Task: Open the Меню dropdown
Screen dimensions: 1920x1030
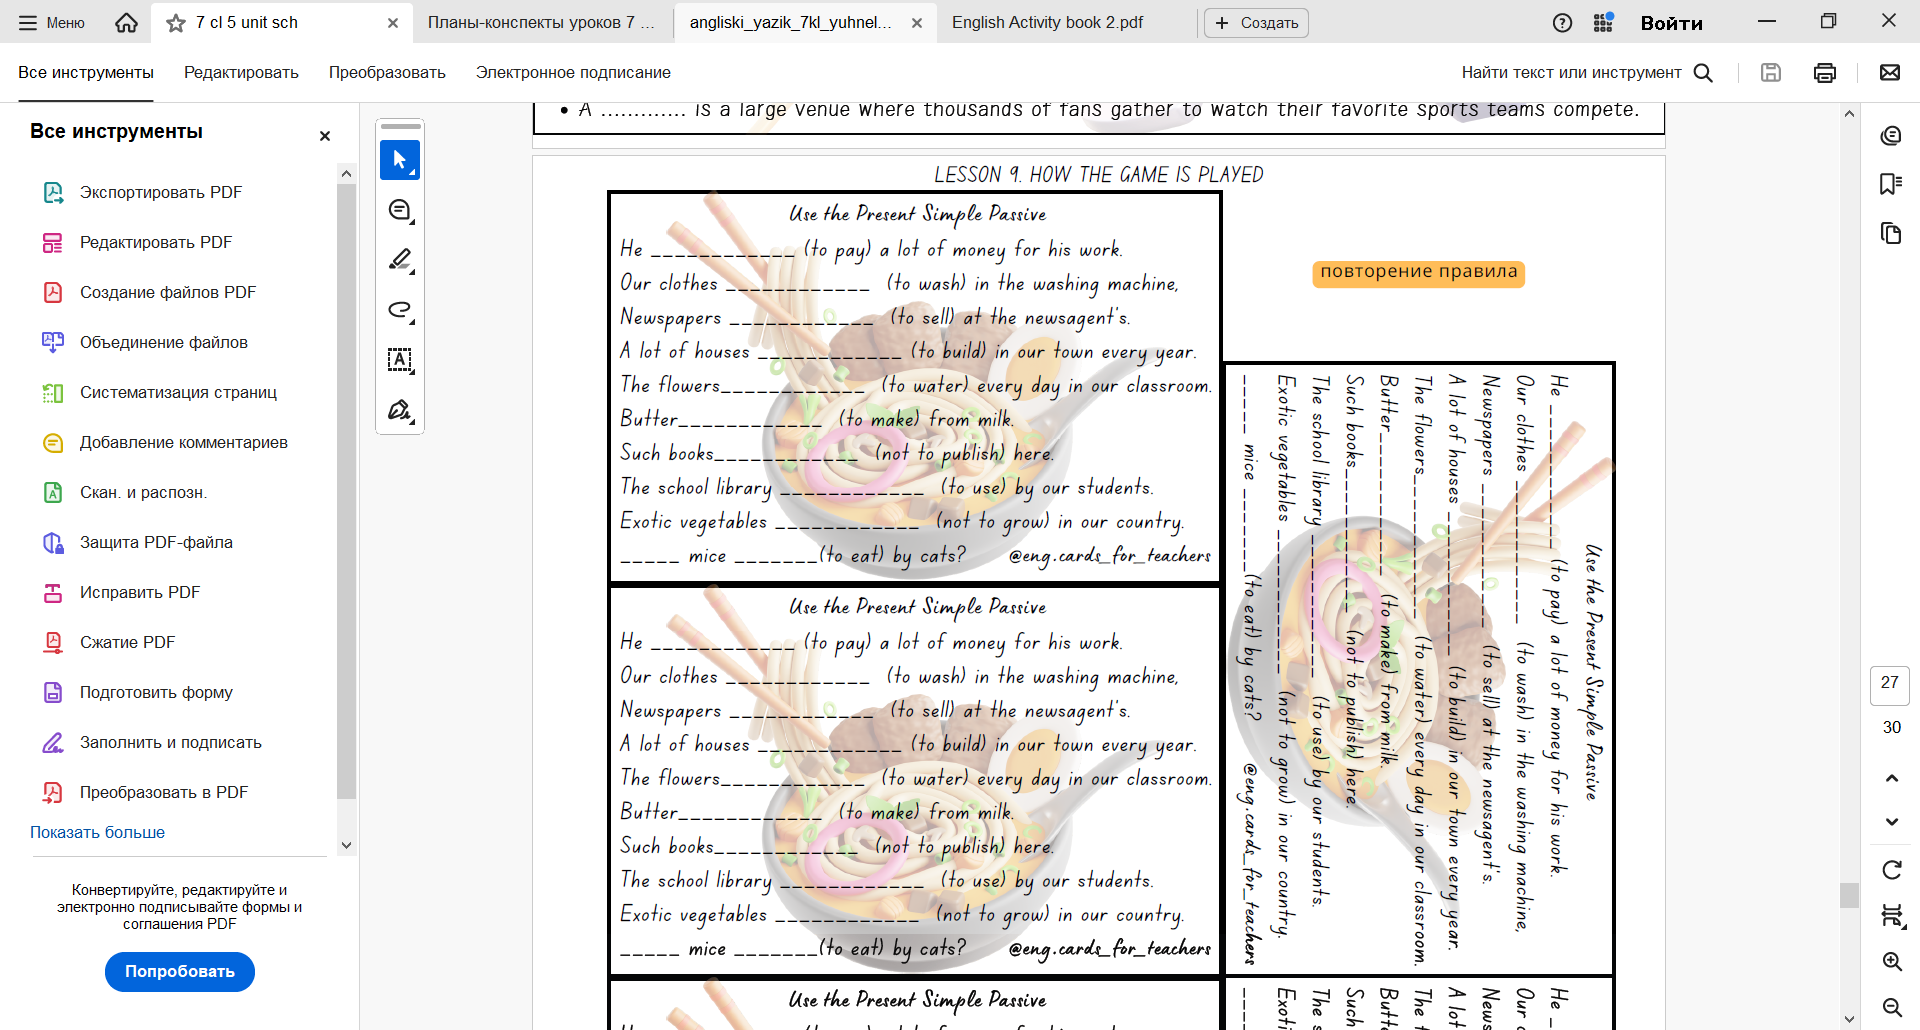Action: [x=52, y=22]
